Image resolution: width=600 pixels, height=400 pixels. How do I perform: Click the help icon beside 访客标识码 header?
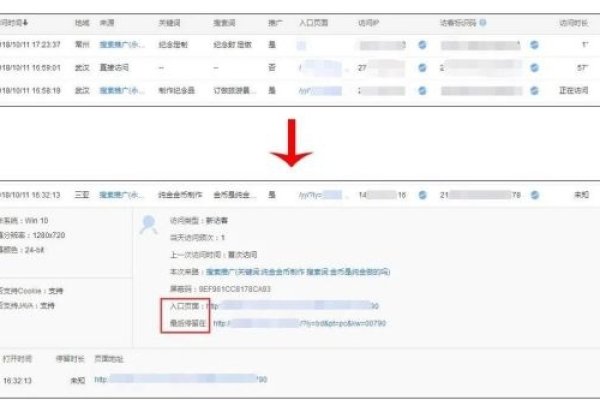coord(483,23)
